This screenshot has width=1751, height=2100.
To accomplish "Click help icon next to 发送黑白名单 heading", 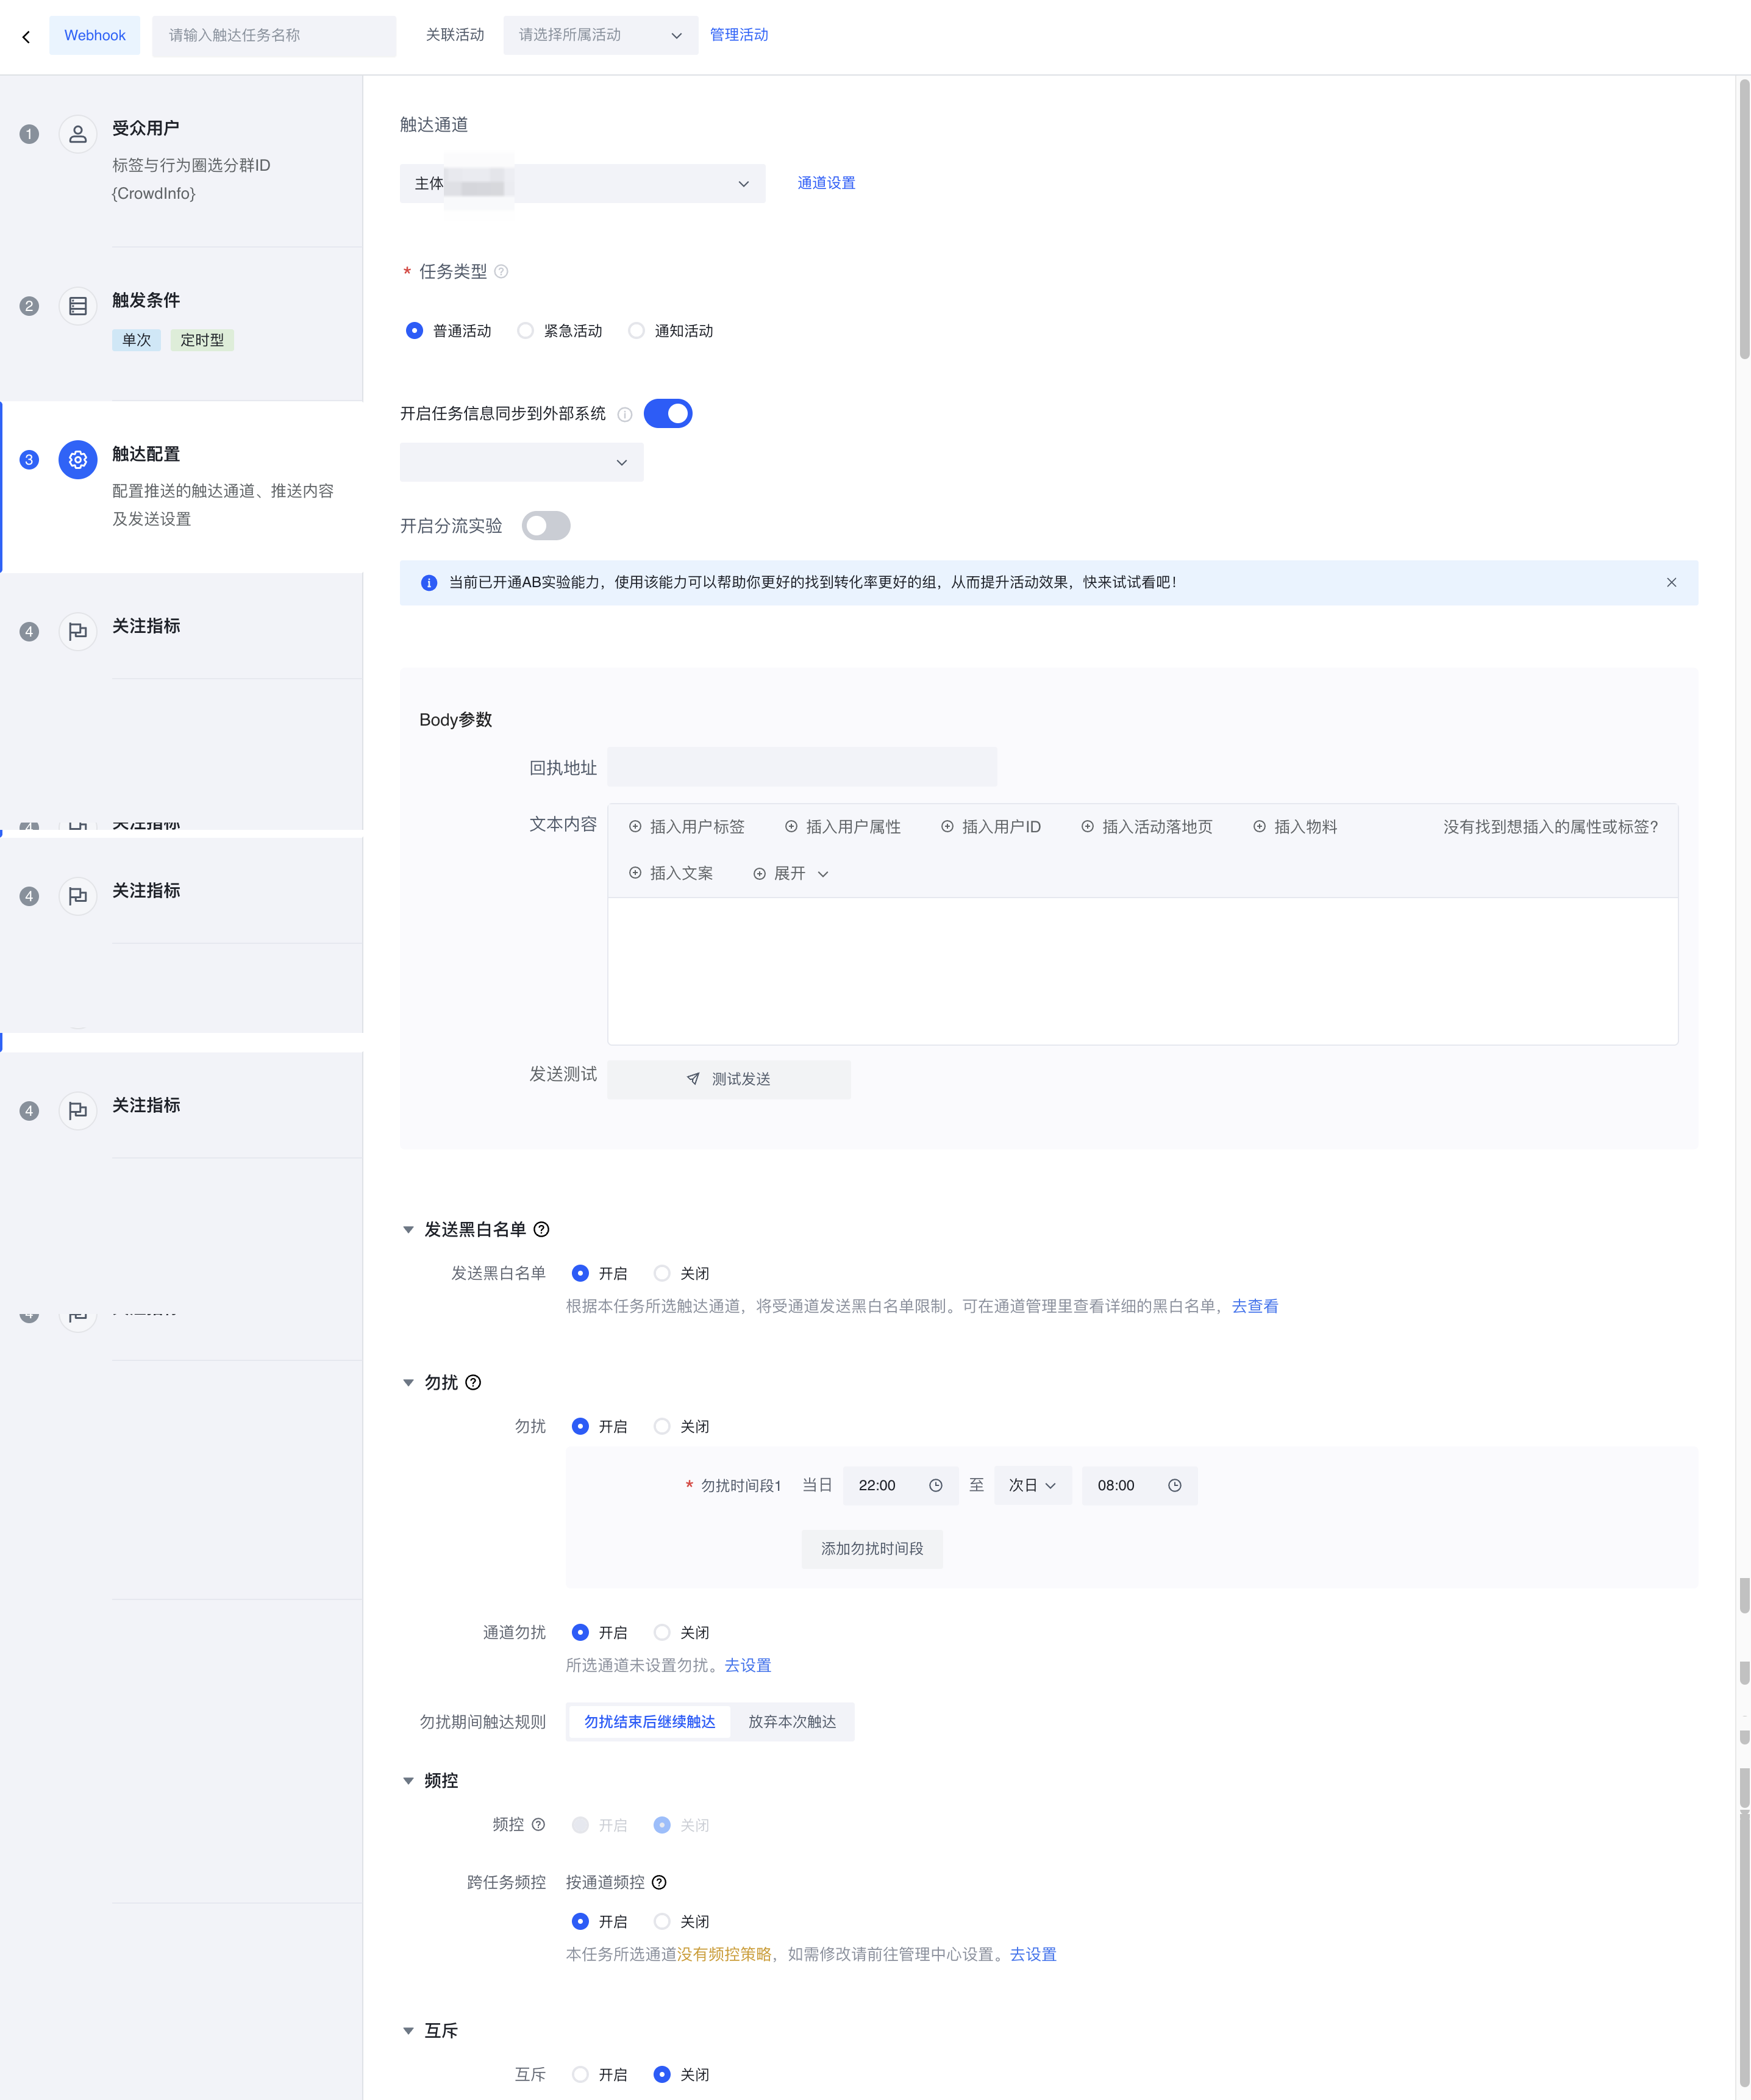I will click(x=542, y=1230).
